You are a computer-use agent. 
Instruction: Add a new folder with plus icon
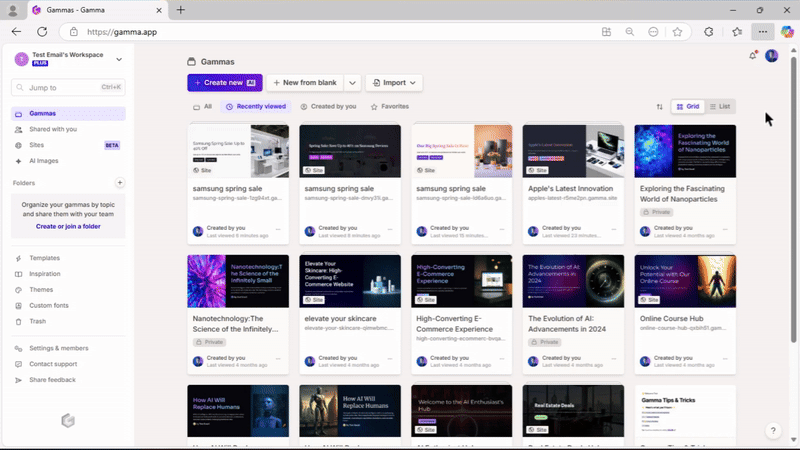pyautogui.click(x=120, y=183)
